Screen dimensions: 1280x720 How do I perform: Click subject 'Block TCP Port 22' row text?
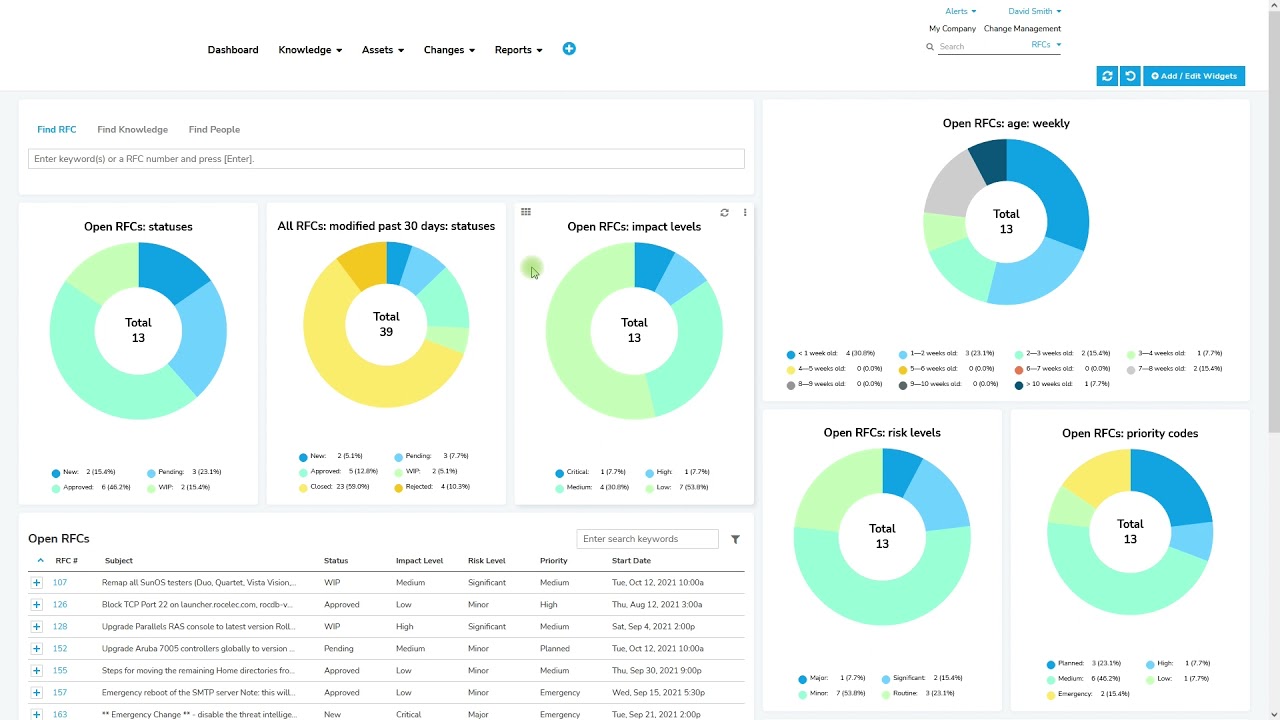pyautogui.click(x=197, y=605)
